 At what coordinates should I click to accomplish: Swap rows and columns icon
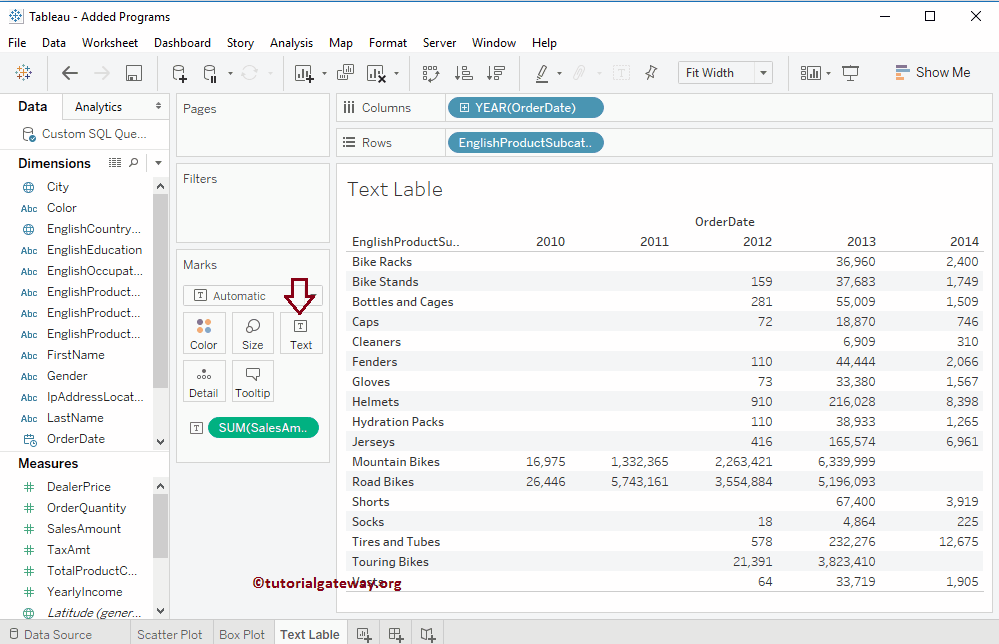pos(431,73)
